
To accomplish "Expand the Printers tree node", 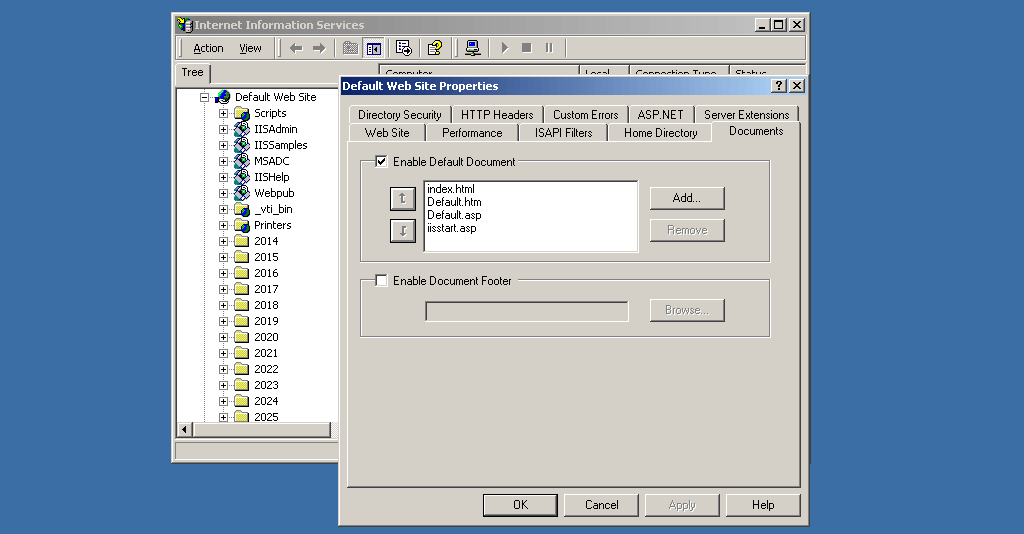I will 223,225.
